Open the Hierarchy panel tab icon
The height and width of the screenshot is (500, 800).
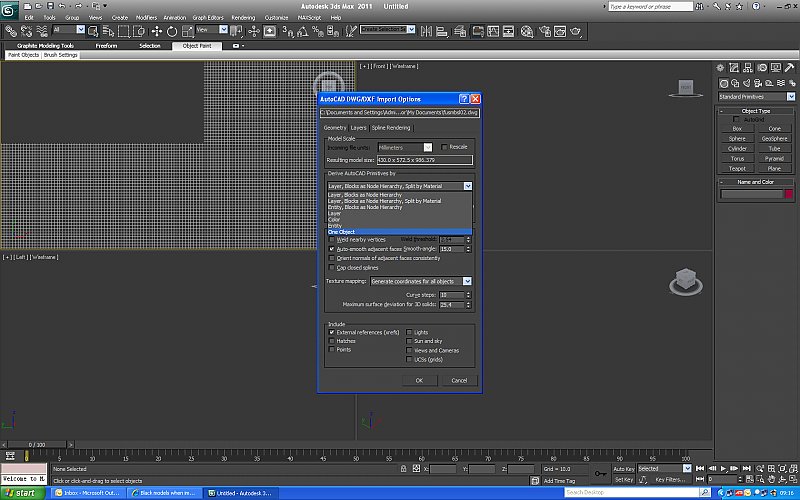click(x=747, y=67)
